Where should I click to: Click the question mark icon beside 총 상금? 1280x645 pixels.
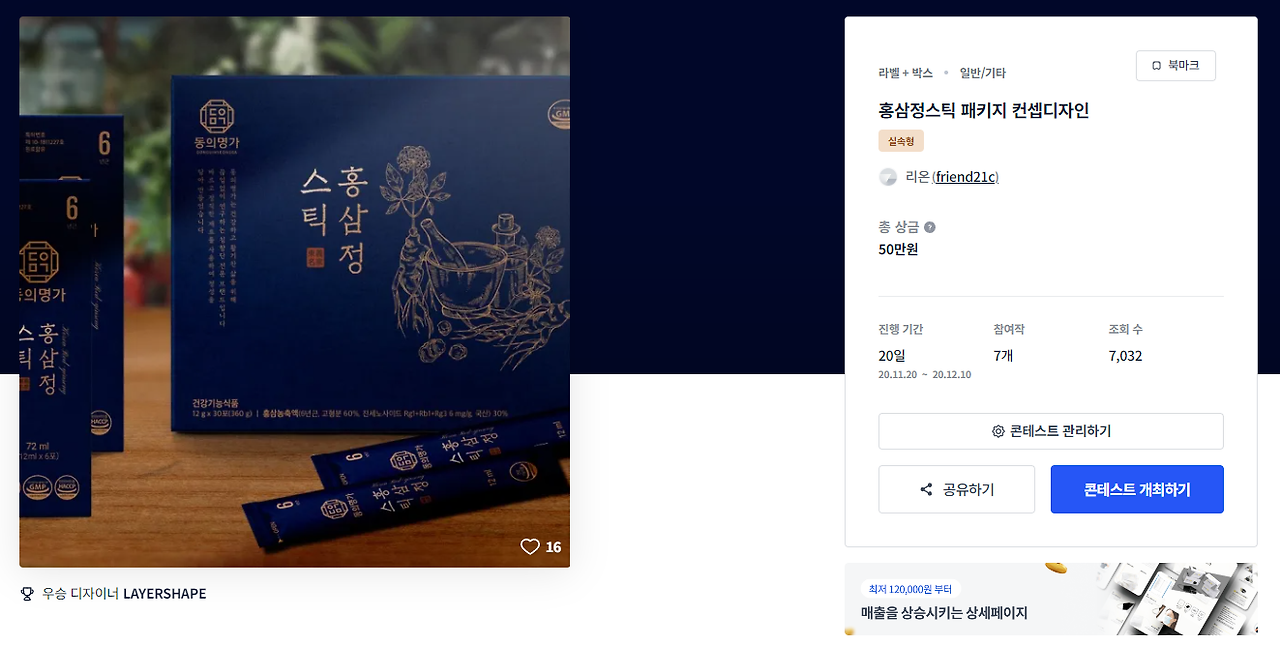[x=930, y=227]
